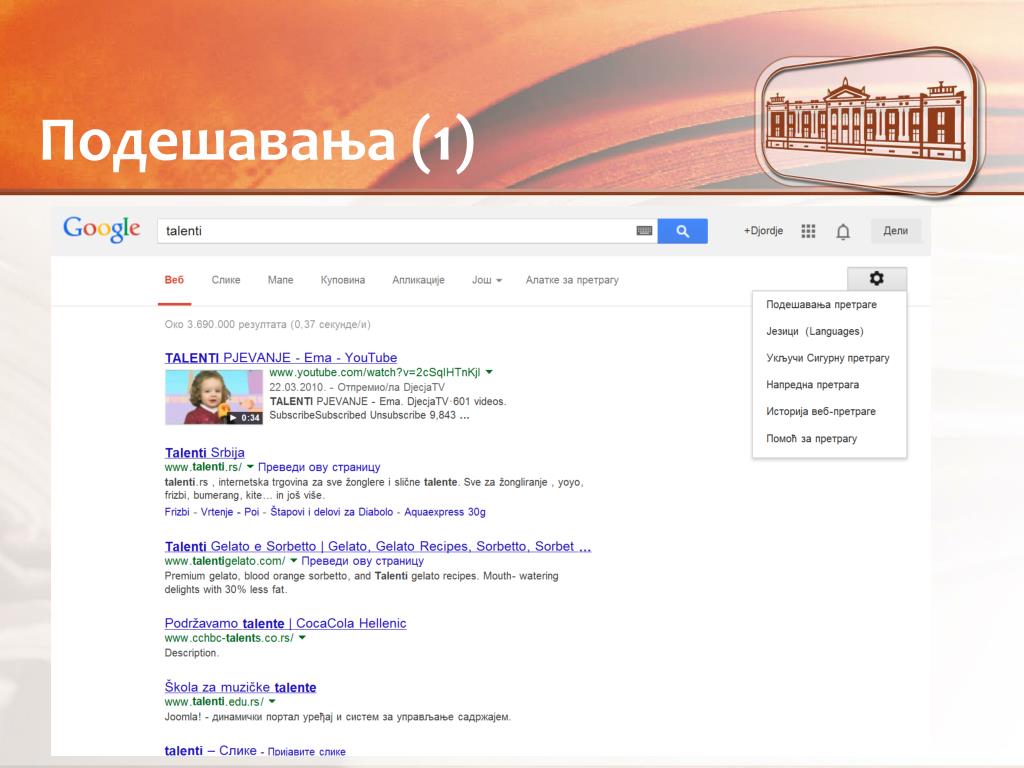This screenshot has width=1024, height=768.
Task: Click the Google logo
Action: click(102, 229)
